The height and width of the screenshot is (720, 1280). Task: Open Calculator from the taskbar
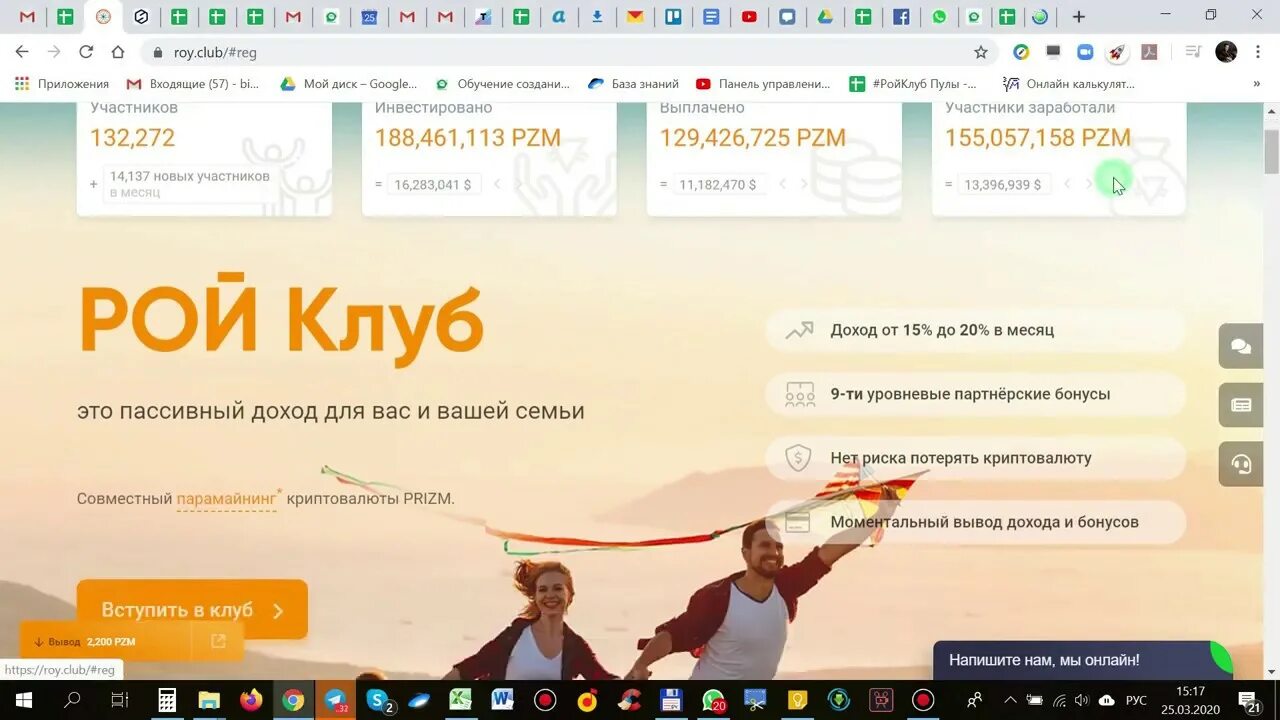coord(167,700)
